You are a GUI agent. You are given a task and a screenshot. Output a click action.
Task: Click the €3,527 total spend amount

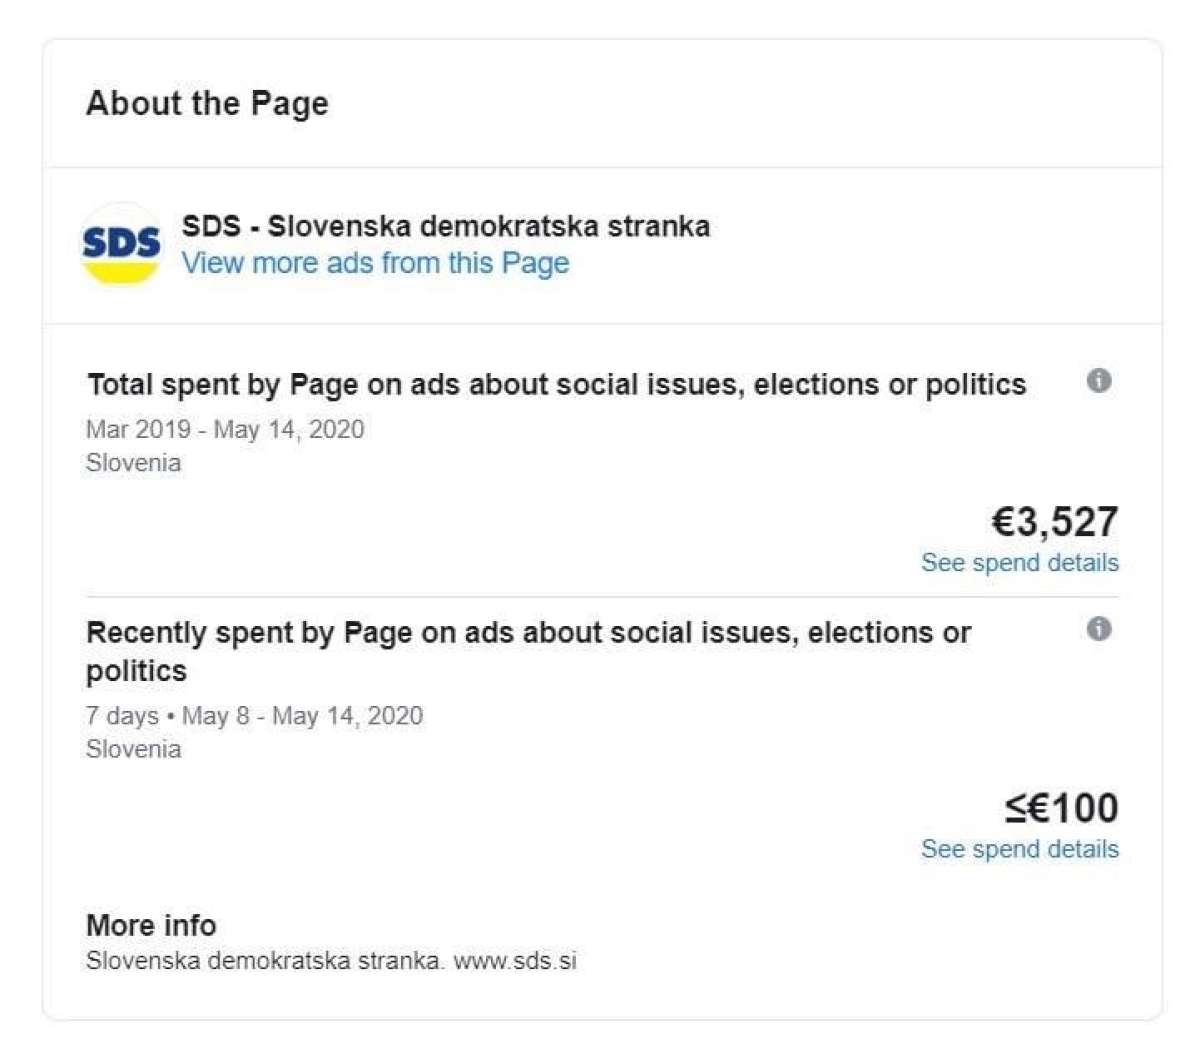(x=1055, y=521)
